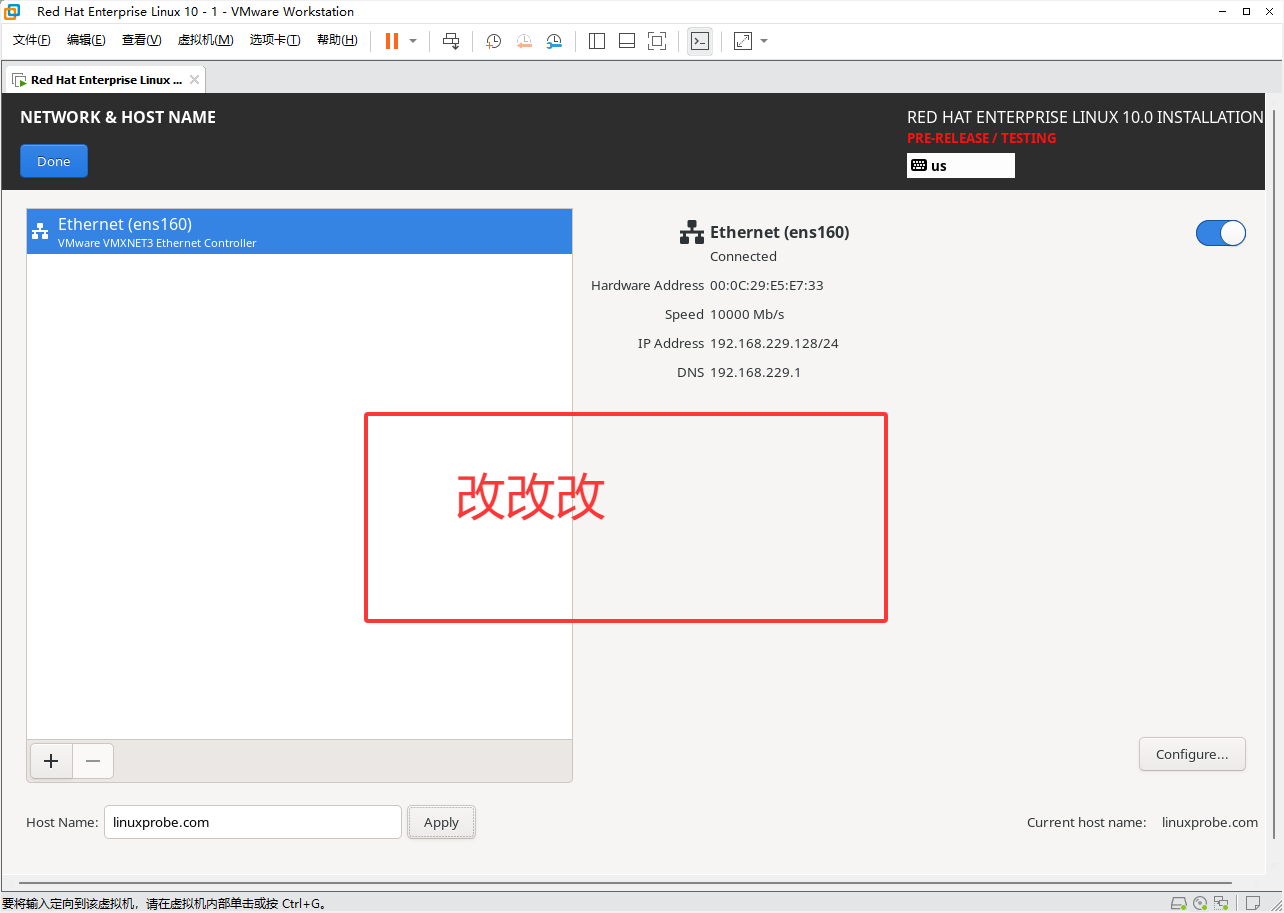Toggle the thumbnail bar layout icon
This screenshot has width=1284, height=913.
click(627, 41)
